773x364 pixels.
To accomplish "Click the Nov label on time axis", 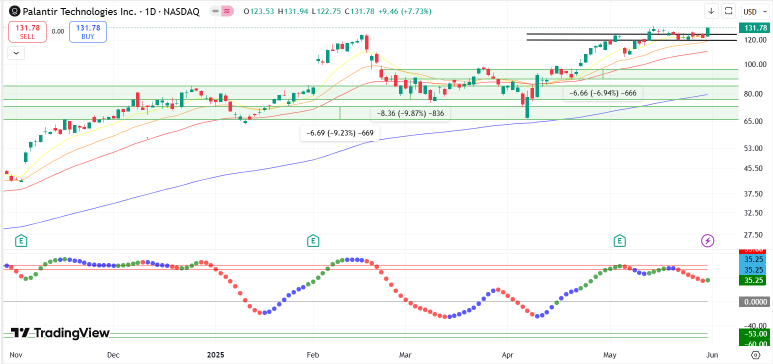I will pos(15,355).
